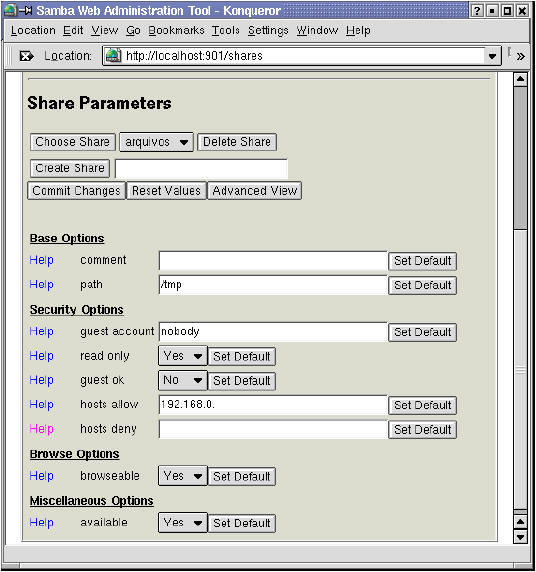Click the comment text field
The height and width of the screenshot is (572, 536).
(x=273, y=261)
